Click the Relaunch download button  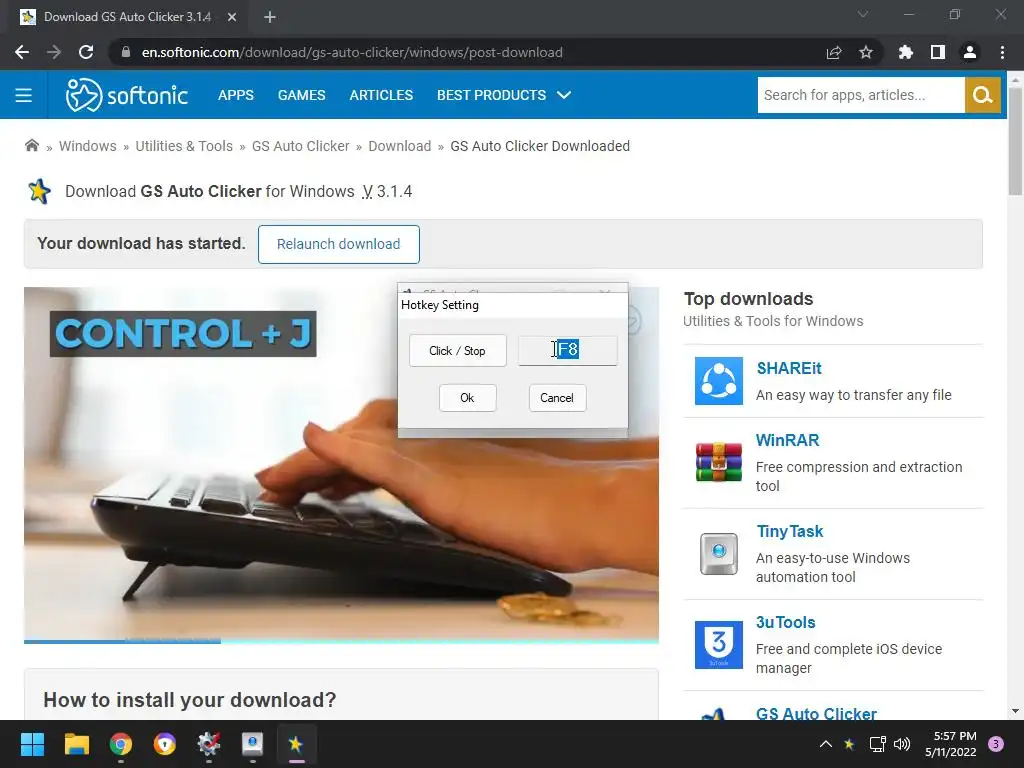coord(338,244)
